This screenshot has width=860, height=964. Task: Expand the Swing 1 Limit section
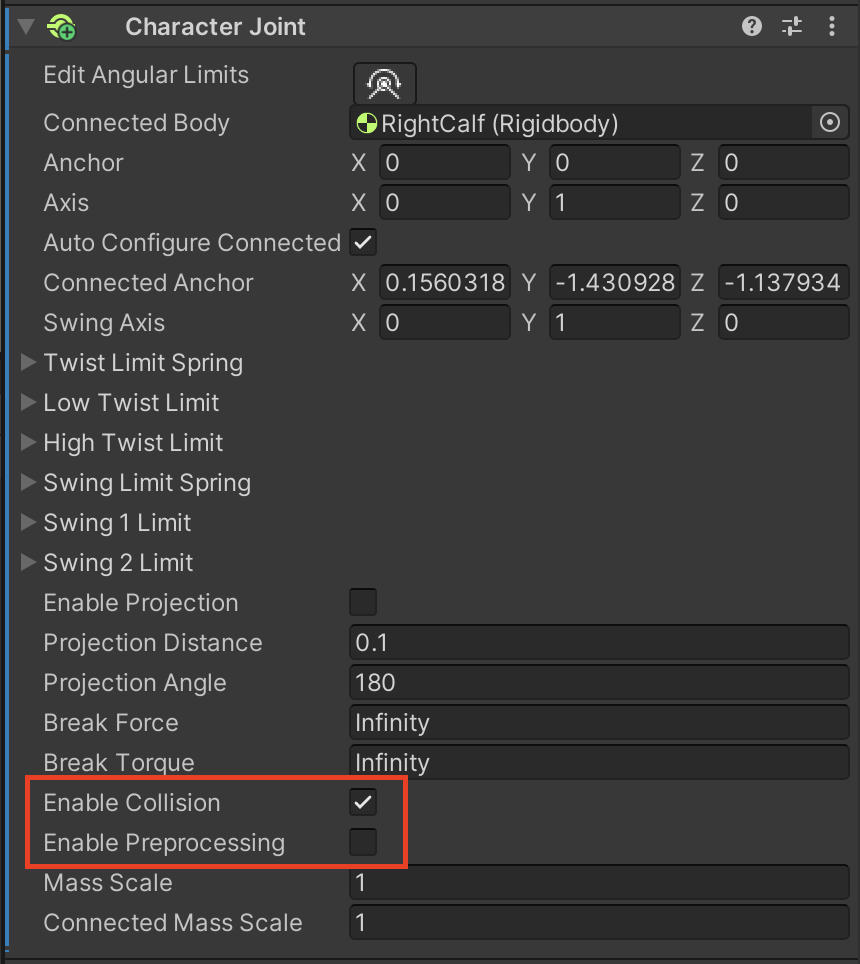coord(28,523)
